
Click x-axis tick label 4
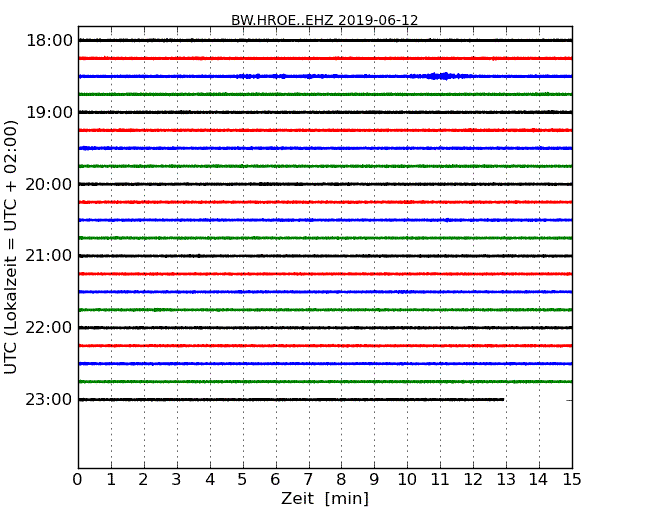(210, 480)
